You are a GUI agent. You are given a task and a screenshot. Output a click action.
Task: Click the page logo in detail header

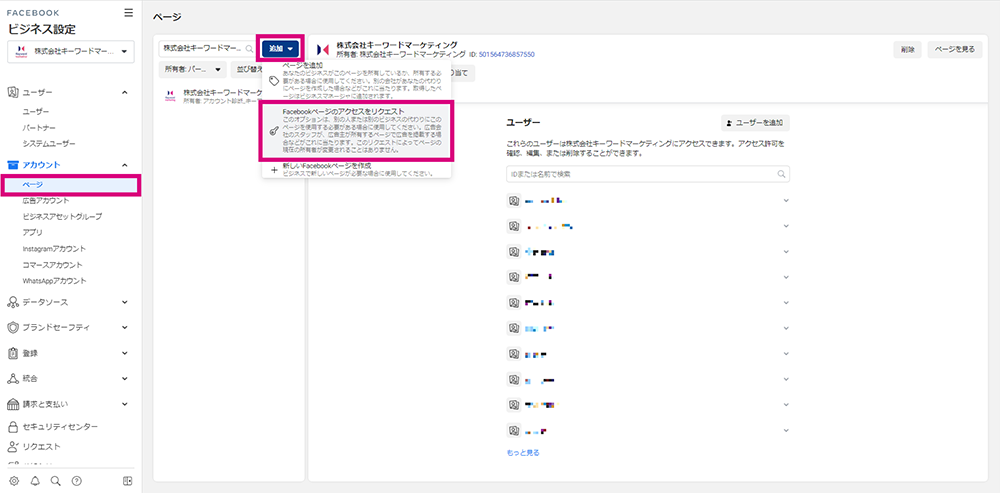point(323,49)
